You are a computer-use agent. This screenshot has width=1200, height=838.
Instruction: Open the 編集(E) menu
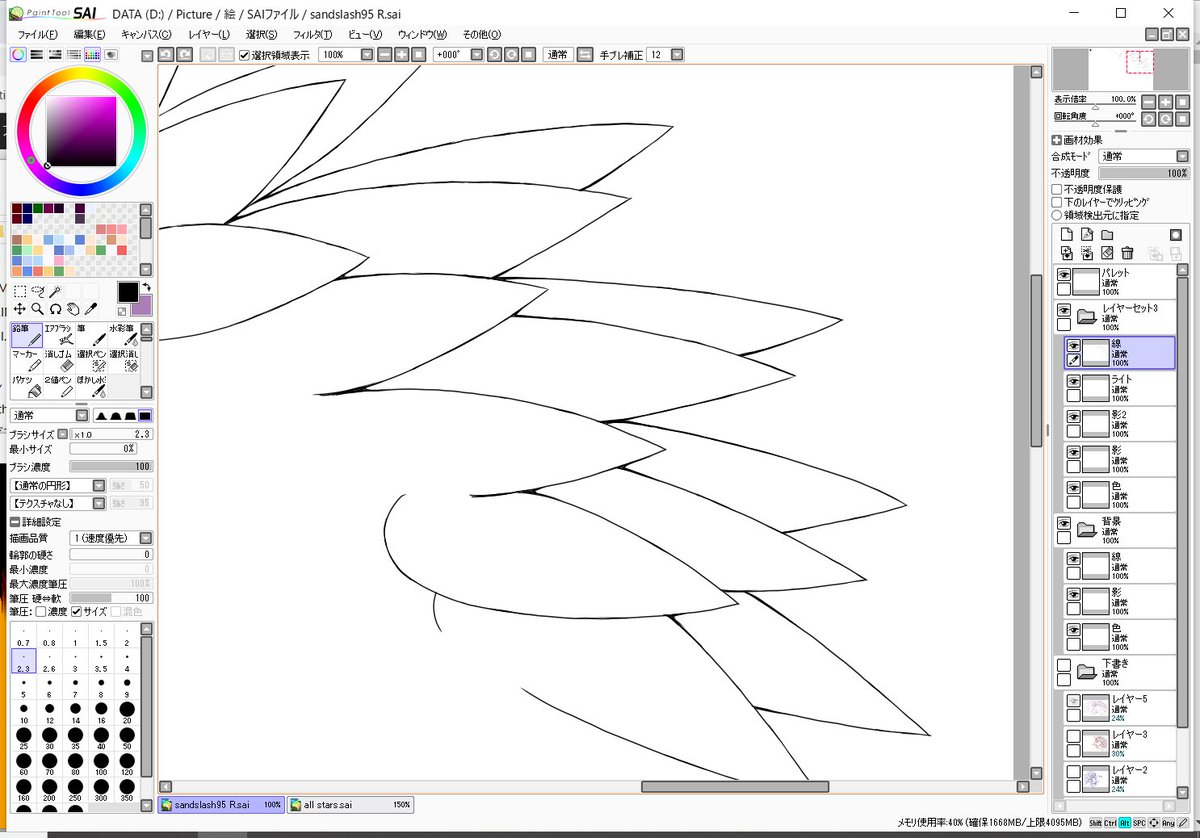point(89,34)
